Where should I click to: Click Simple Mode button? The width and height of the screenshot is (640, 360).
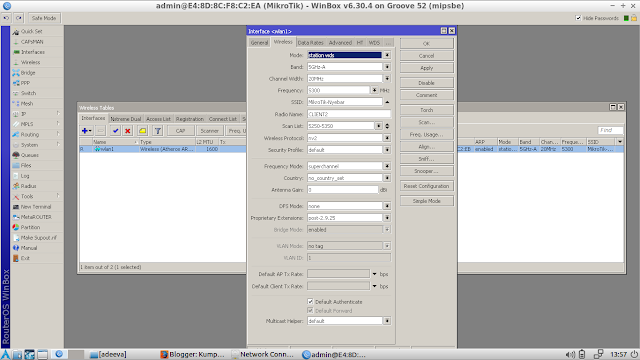[x=427, y=201]
